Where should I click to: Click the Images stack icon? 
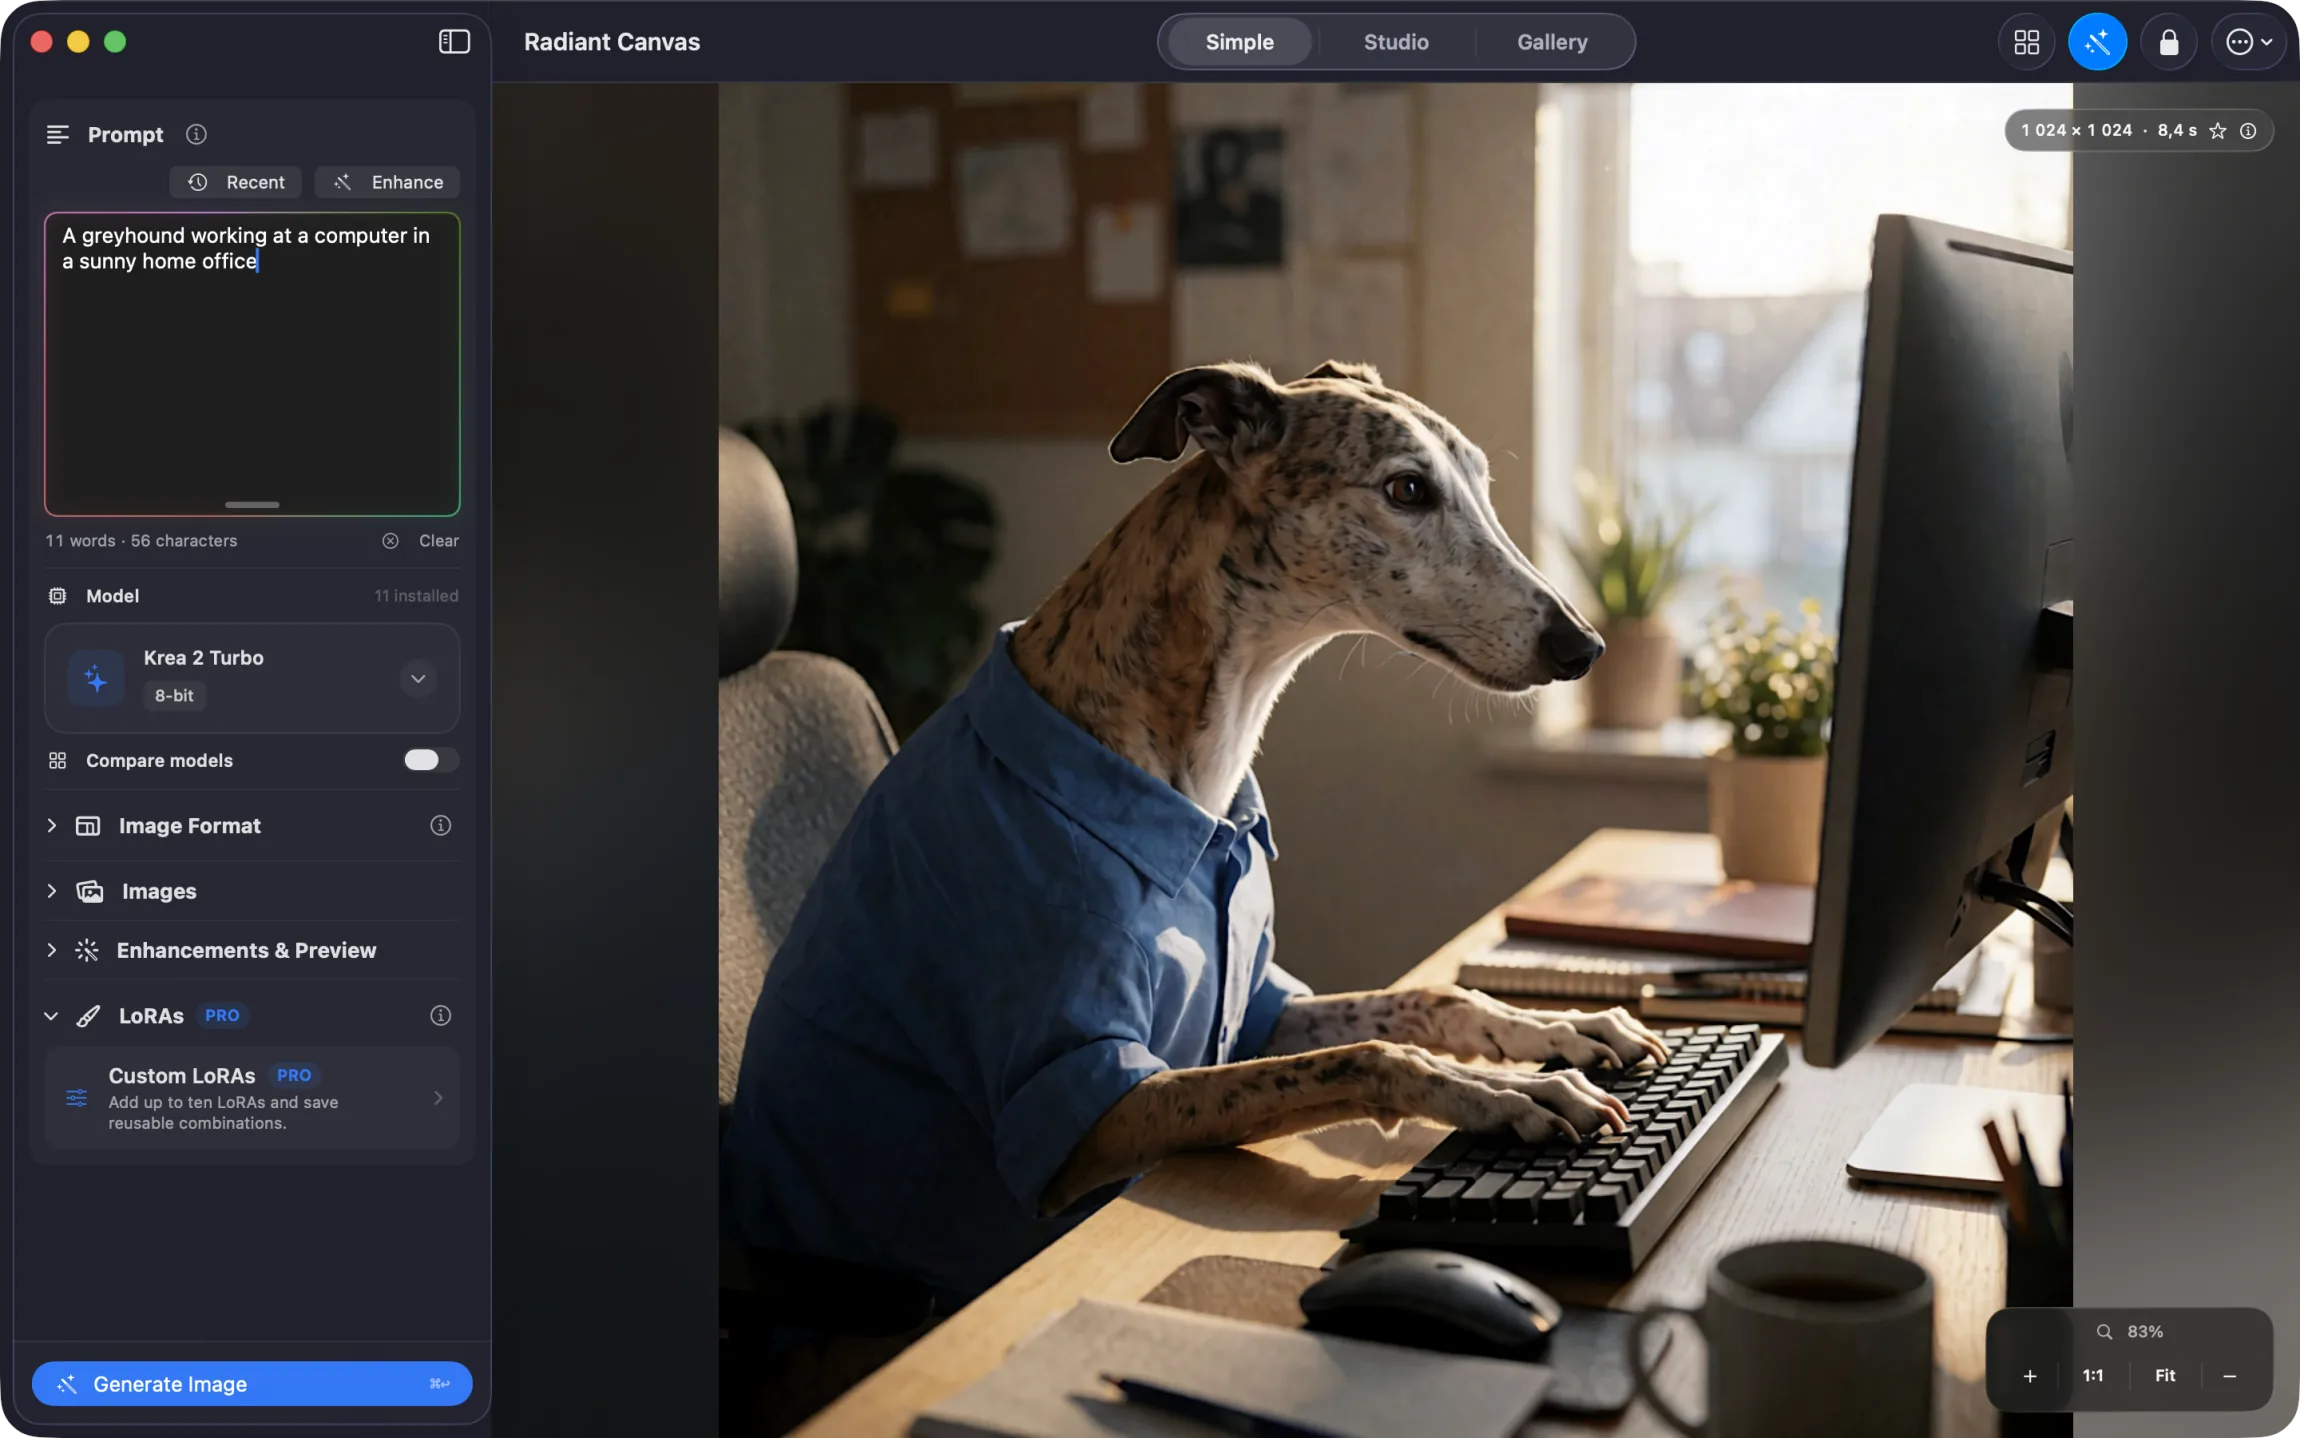[x=90, y=891]
